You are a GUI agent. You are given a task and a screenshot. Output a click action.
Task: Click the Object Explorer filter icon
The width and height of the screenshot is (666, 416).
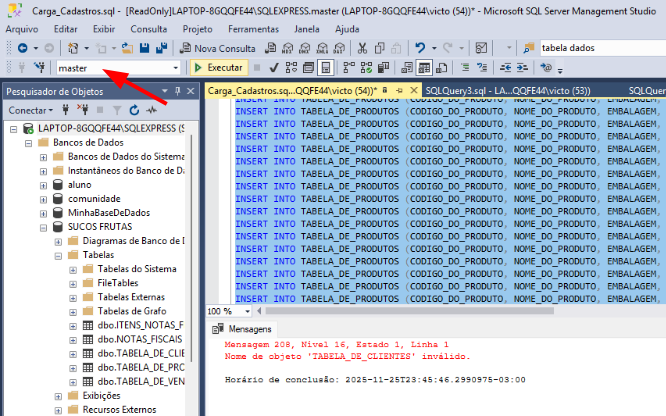pyautogui.click(x=117, y=110)
